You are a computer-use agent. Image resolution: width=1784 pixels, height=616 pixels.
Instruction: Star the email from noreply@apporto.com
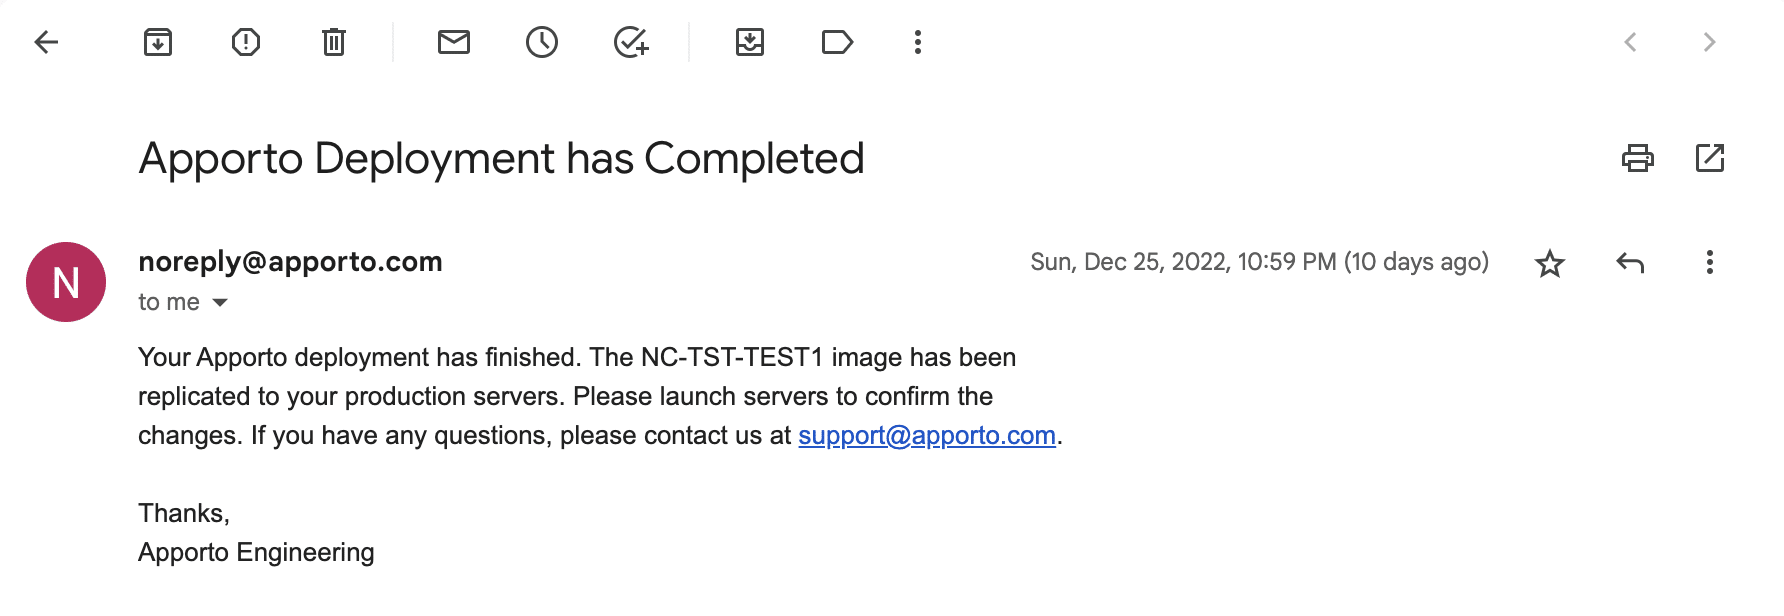[x=1550, y=263]
